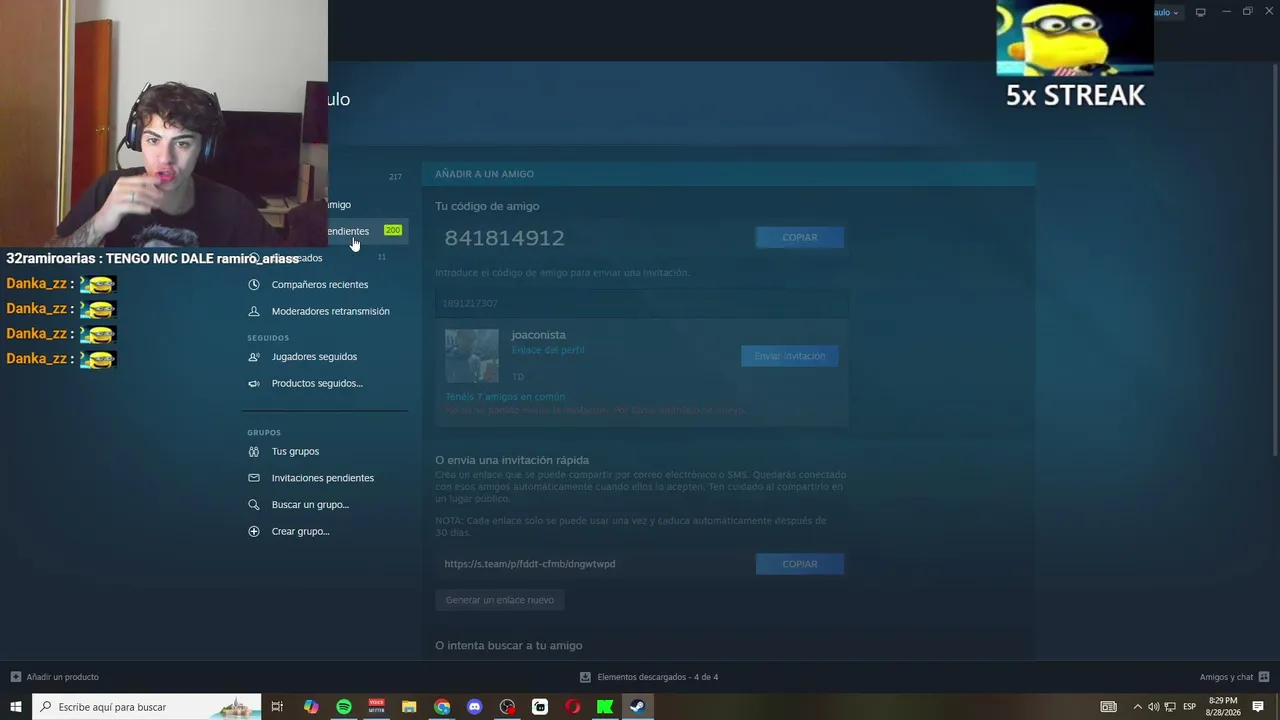Click the Invitaciones pendientes envelope icon
1280x720 pixels.
tap(254, 478)
